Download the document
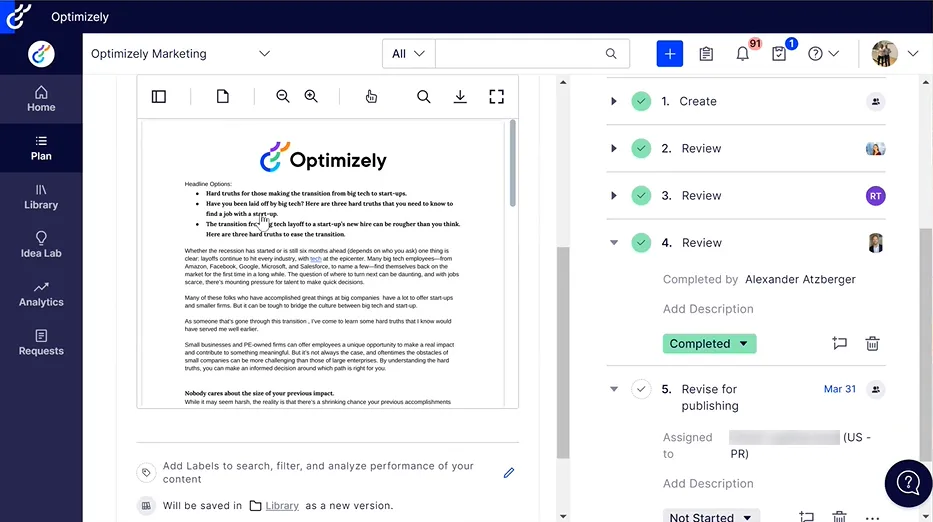Image resolution: width=933 pixels, height=522 pixels. click(x=460, y=96)
